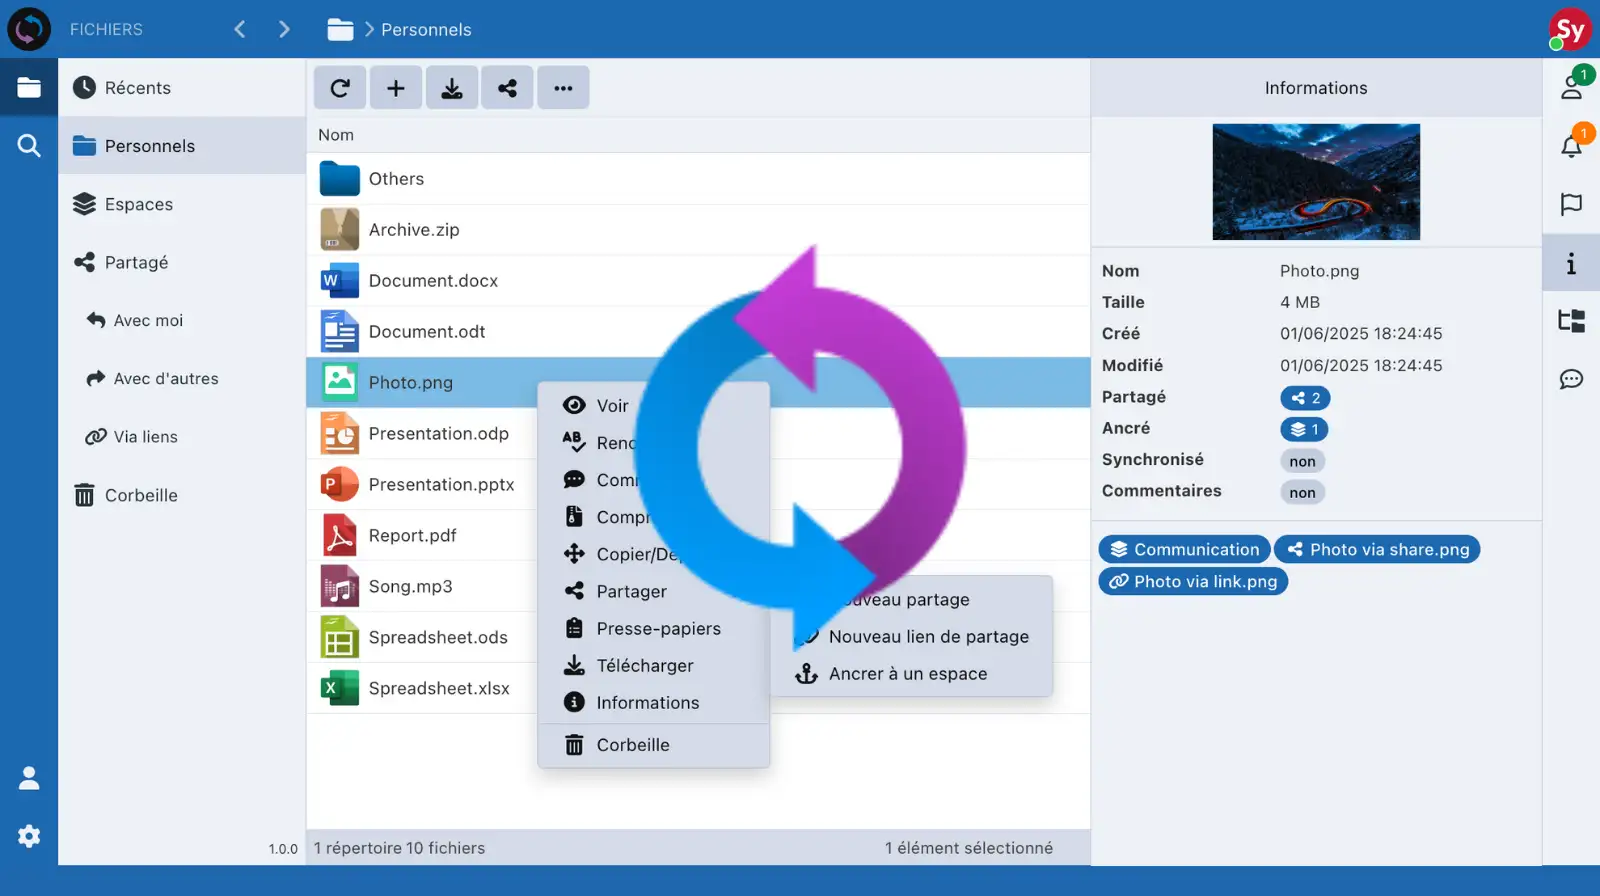Open the user profile icon bottom left

coord(29,778)
